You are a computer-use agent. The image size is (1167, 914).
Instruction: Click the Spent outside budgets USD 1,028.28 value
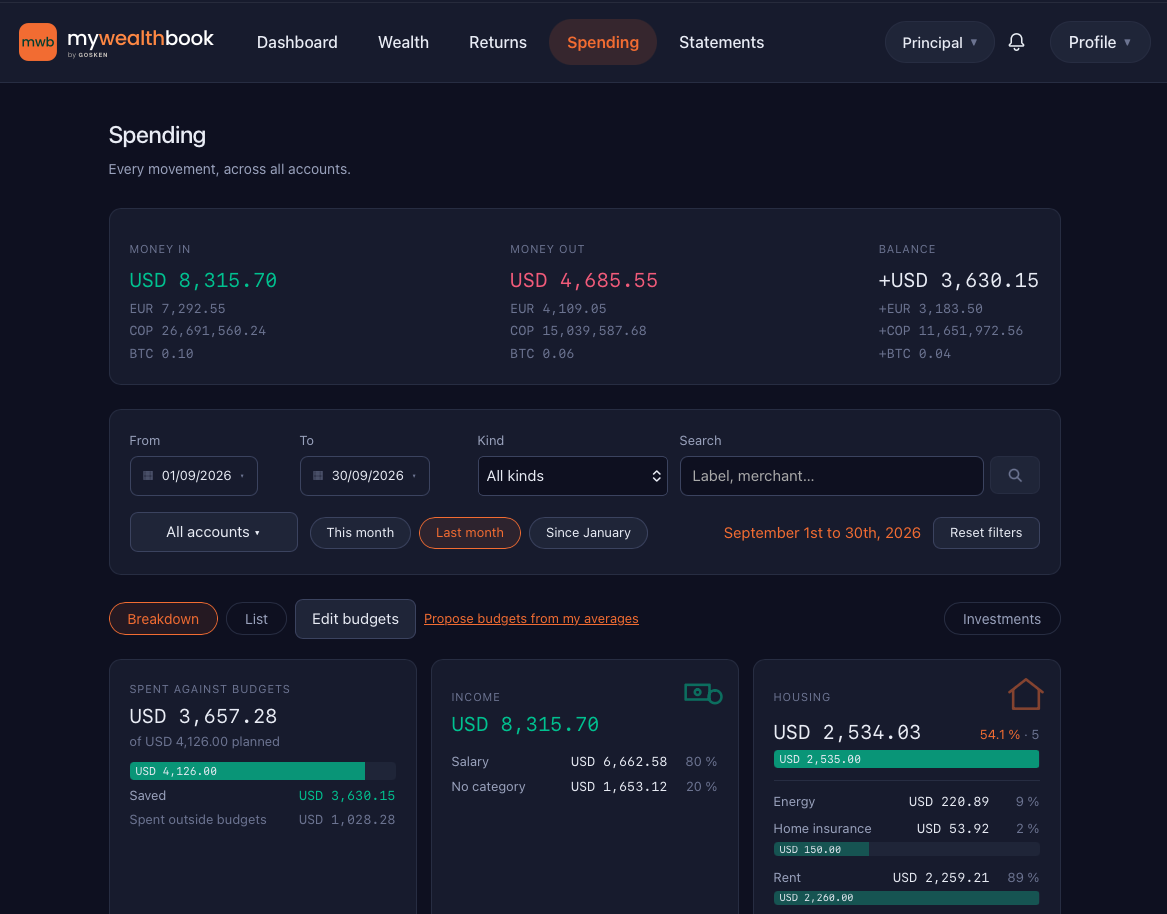click(x=347, y=819)
